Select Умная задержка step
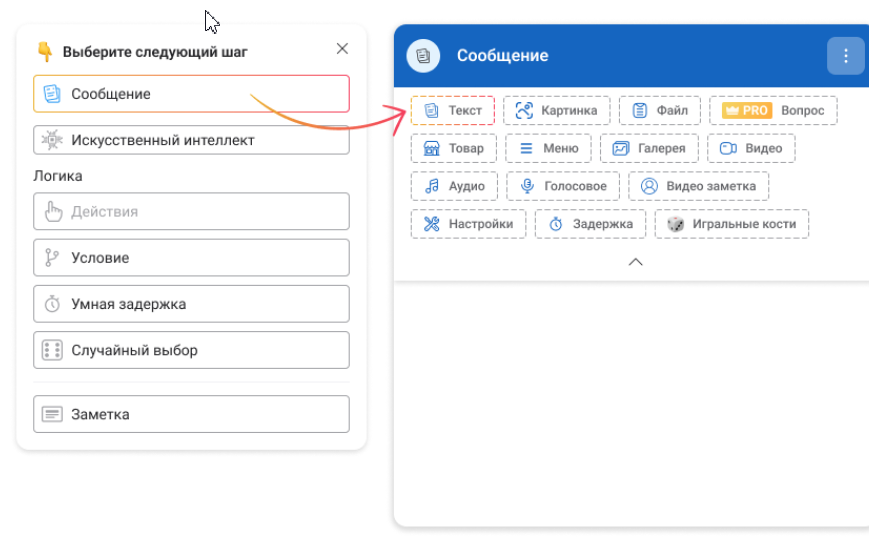The height and width of the screenshot is (541, 869). 191,304
